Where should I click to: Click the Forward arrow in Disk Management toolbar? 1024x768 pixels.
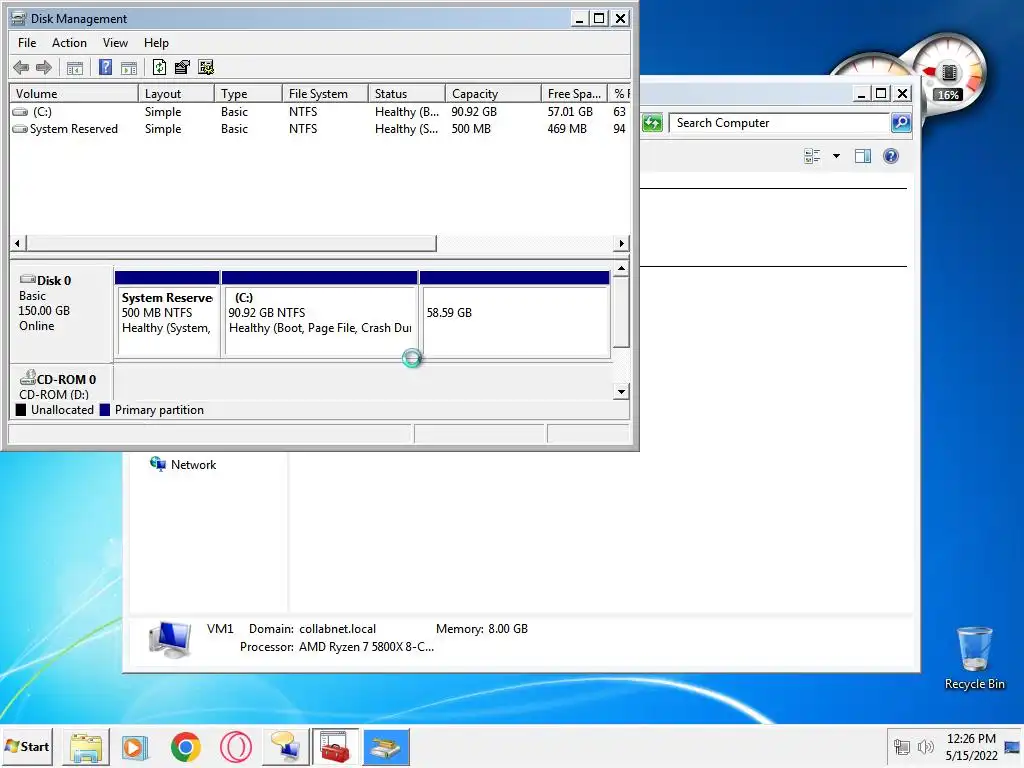(x=44, y=67)
